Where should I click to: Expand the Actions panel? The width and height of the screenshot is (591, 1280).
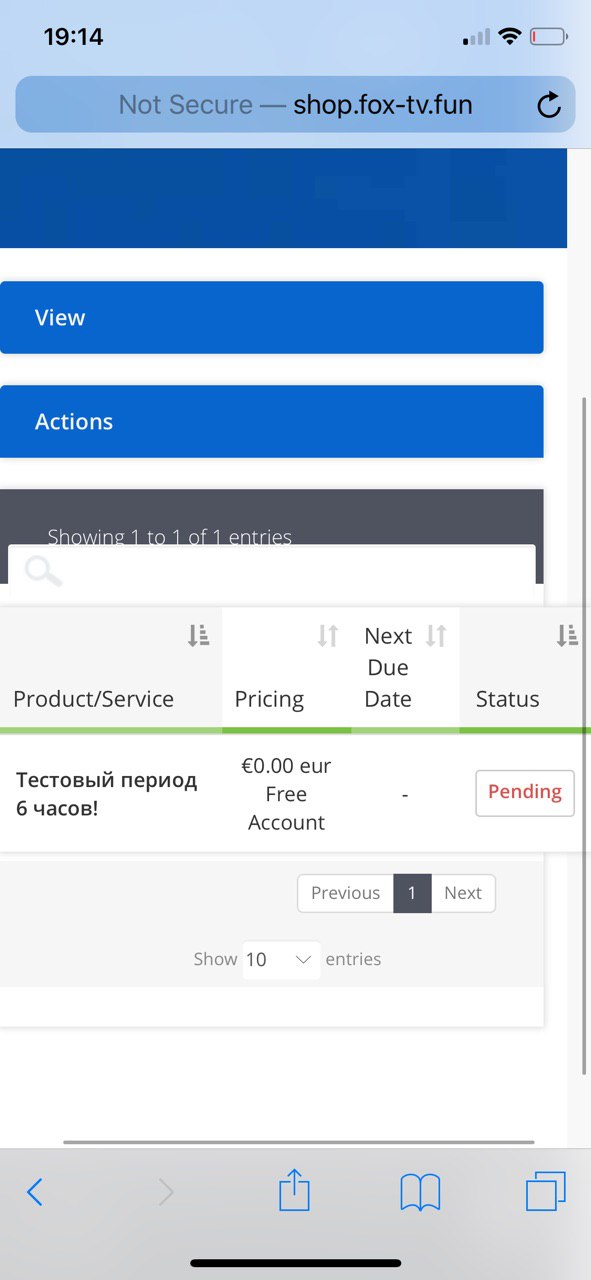(x=272, y=422)
